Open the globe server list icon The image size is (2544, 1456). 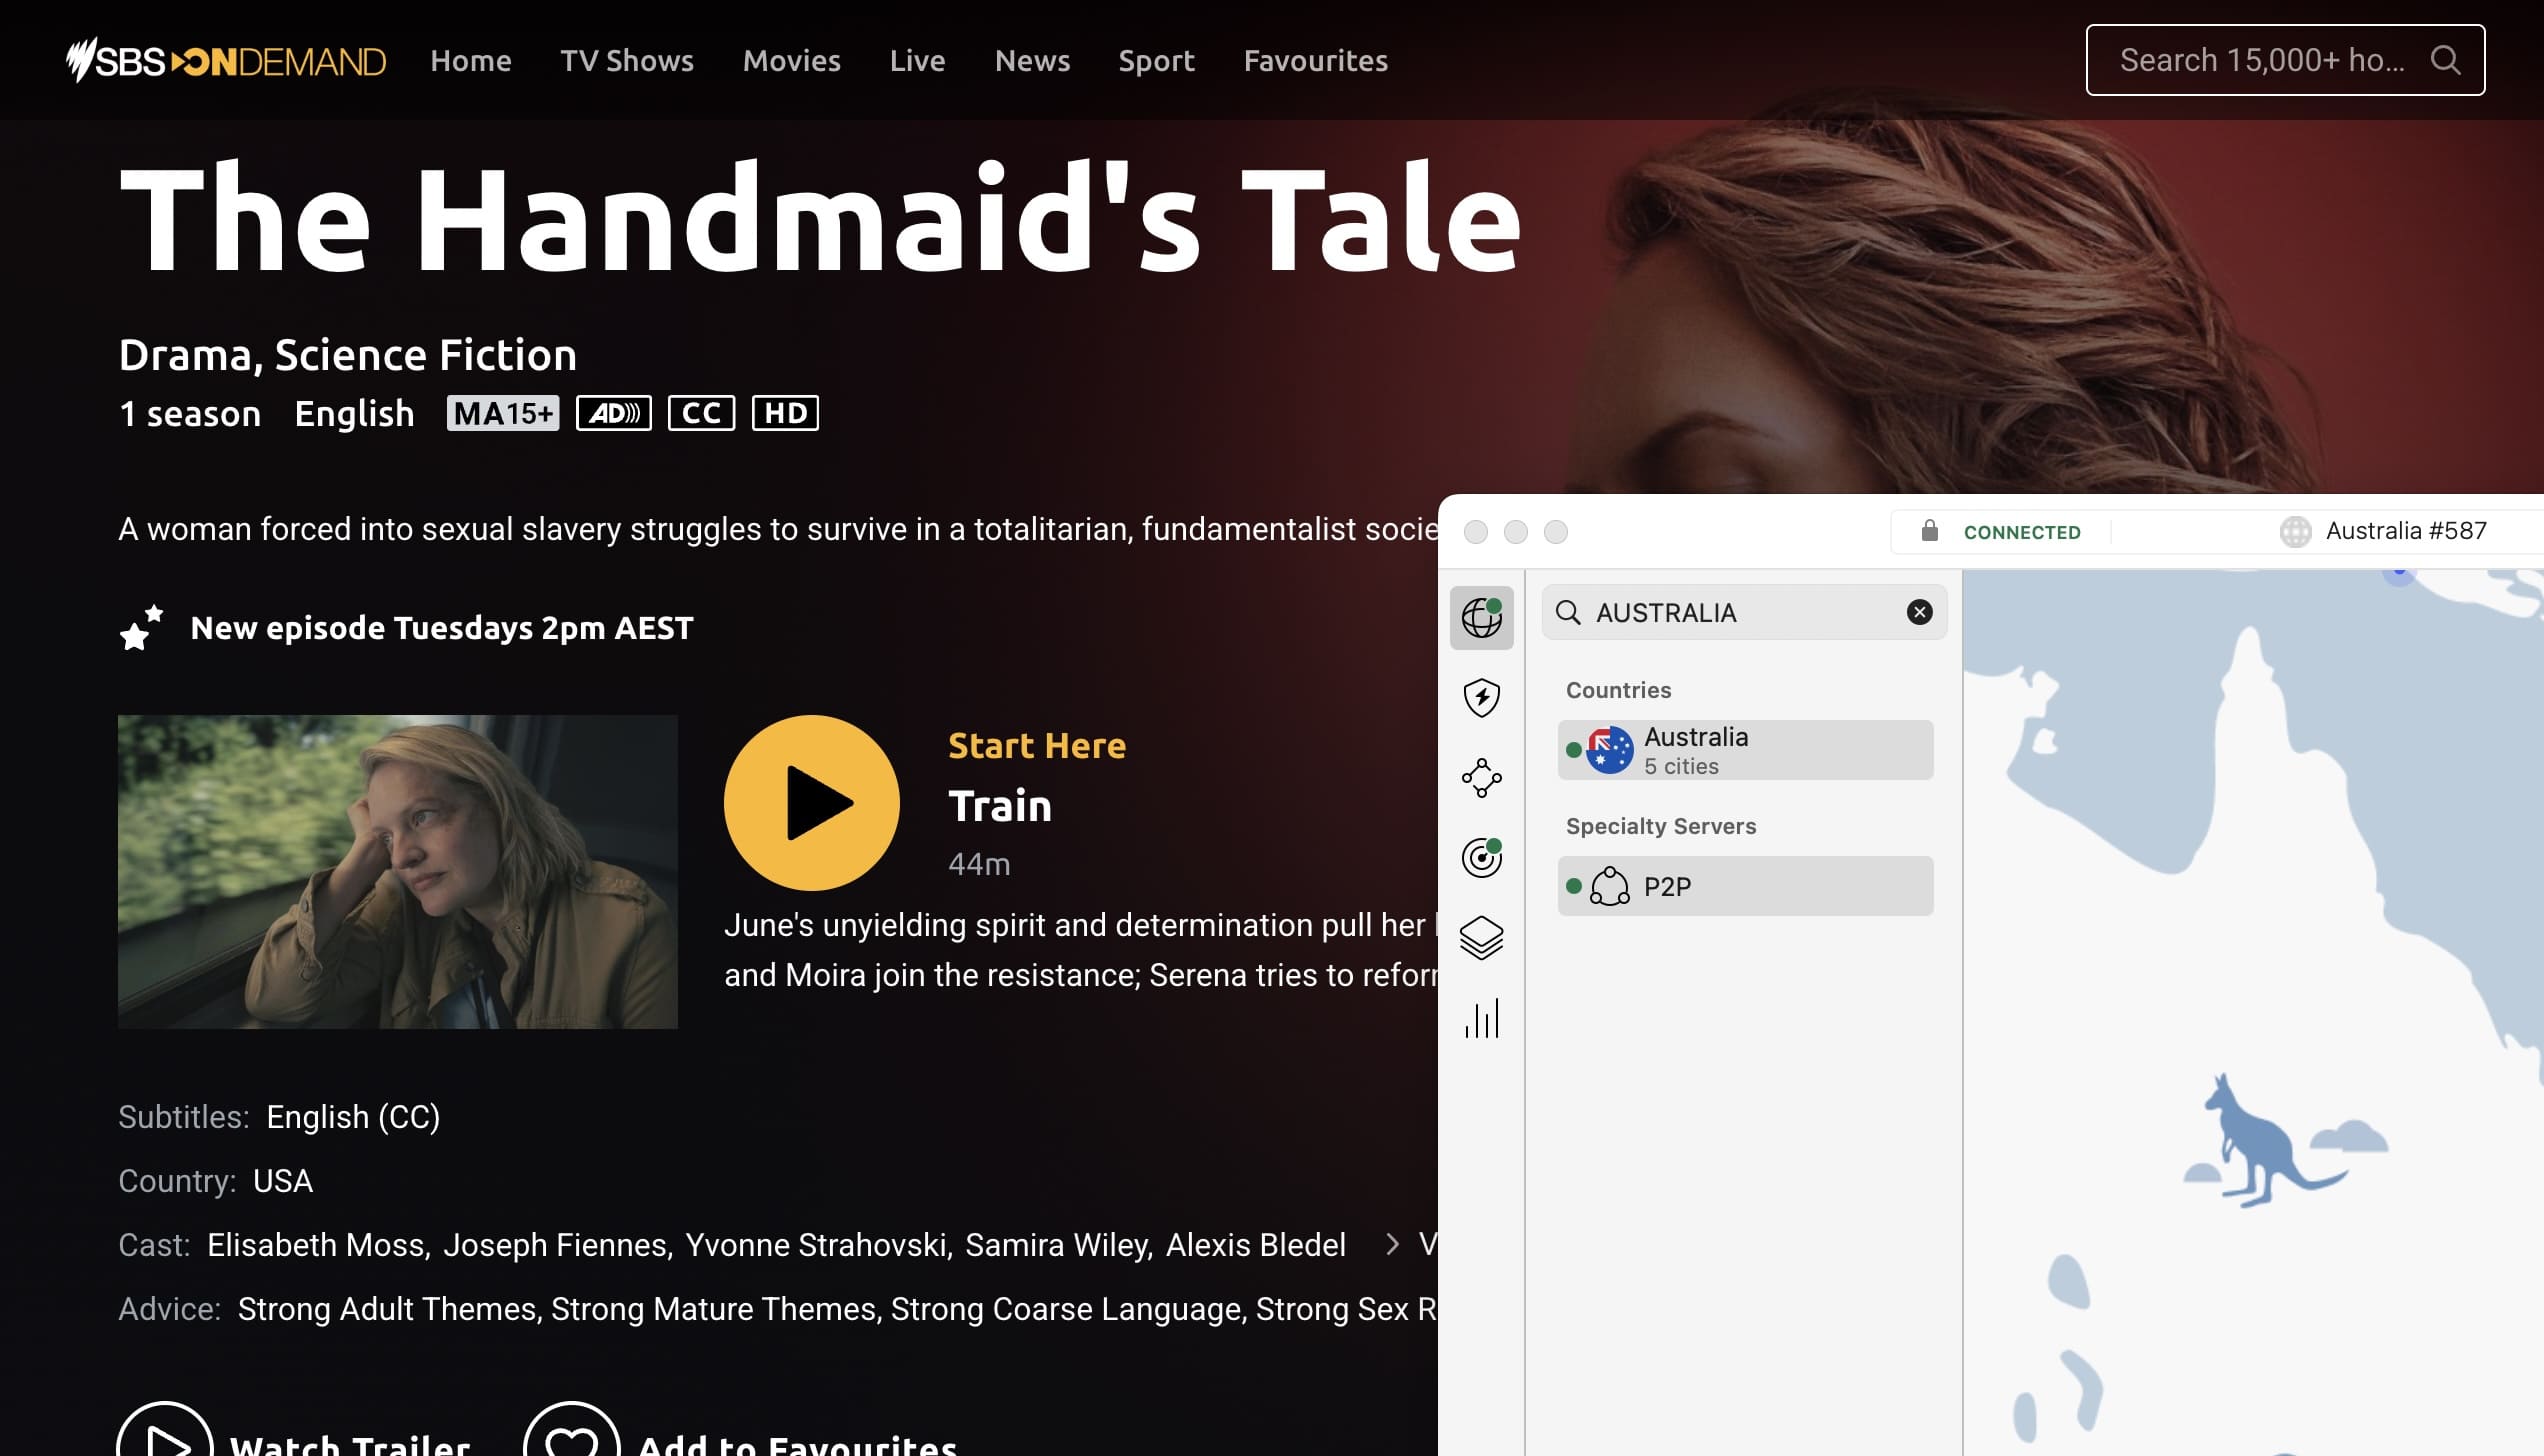tap(1481, 617)
